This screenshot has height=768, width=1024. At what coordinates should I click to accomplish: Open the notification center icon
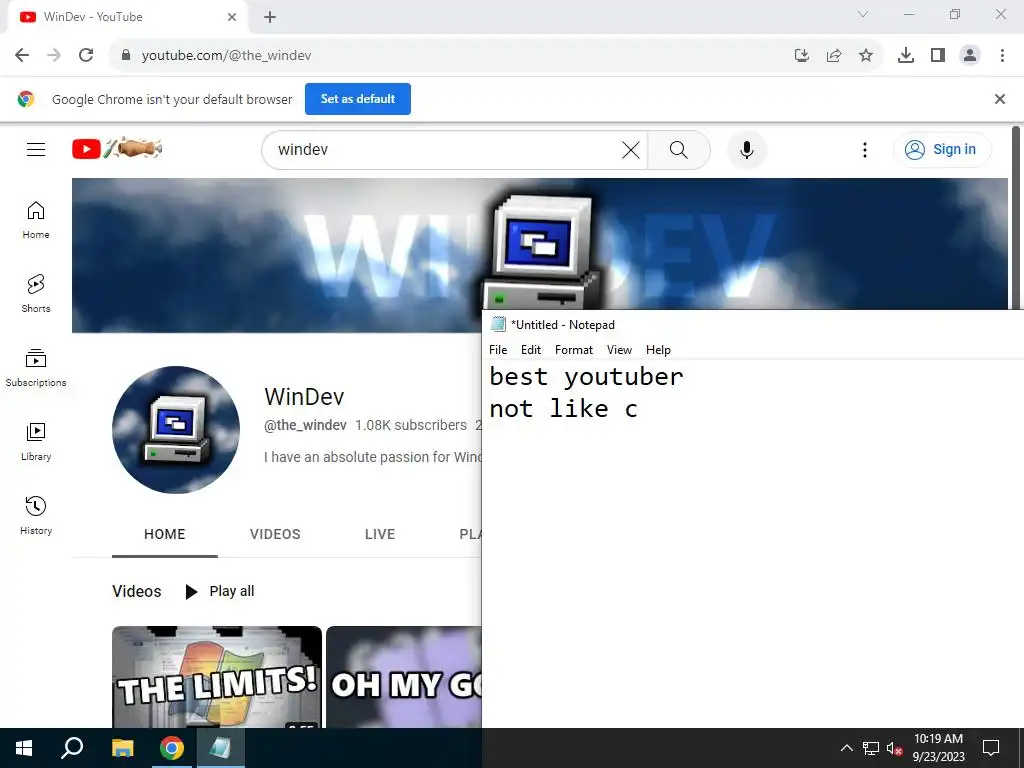pyautogui.click(x=991, y=748)
